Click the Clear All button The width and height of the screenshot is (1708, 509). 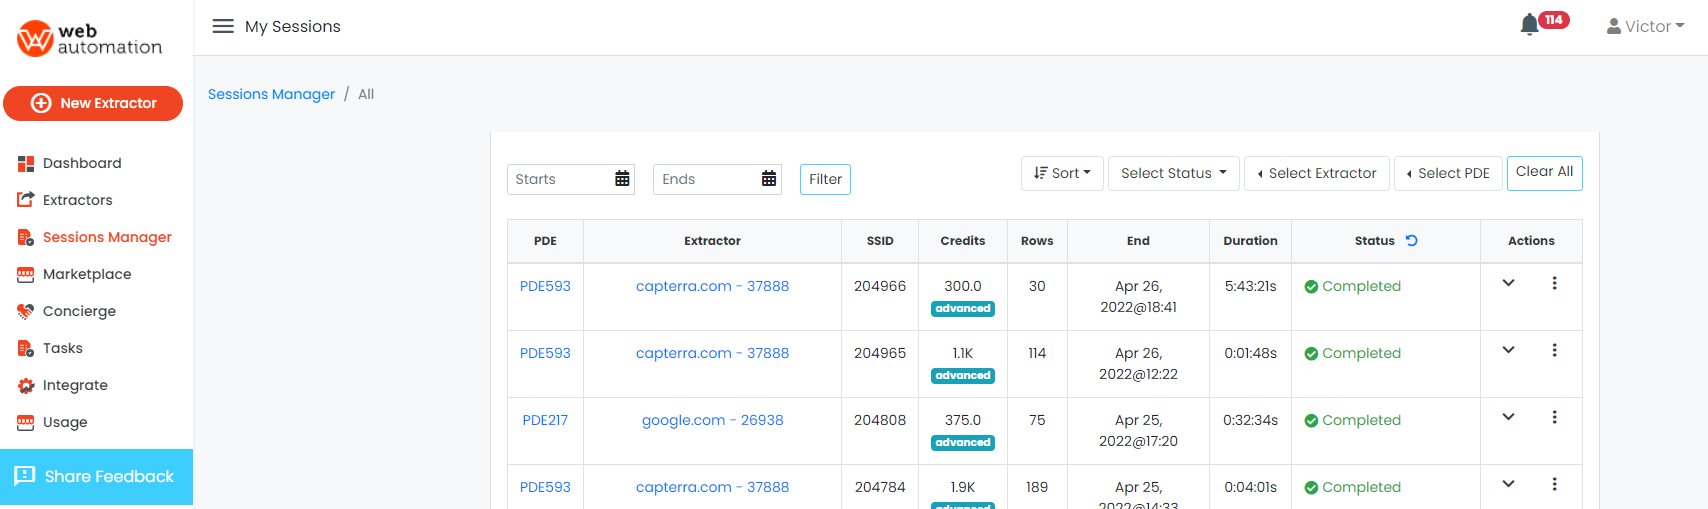point(1544,172)
